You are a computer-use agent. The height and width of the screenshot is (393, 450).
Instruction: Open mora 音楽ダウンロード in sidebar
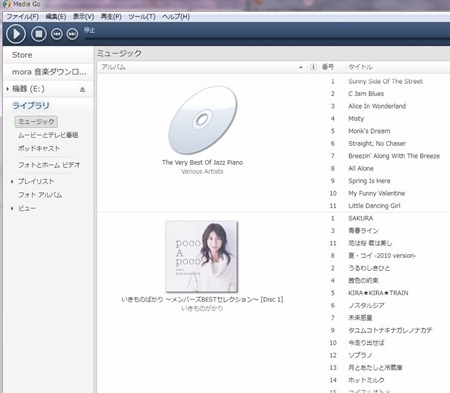(49, 72)
